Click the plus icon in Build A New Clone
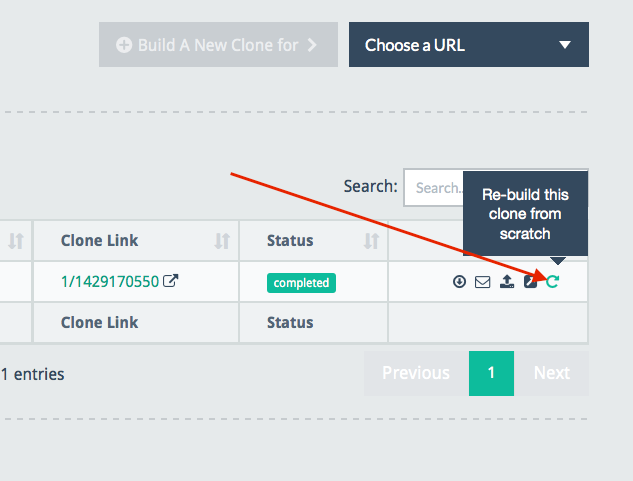Viewport: 633px width, 481px height. (124, 45)
